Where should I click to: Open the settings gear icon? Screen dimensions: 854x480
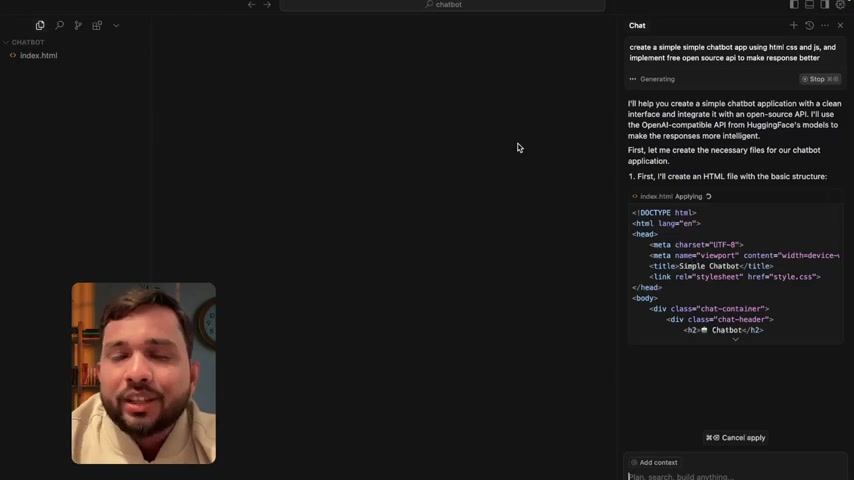coord(840,4)
